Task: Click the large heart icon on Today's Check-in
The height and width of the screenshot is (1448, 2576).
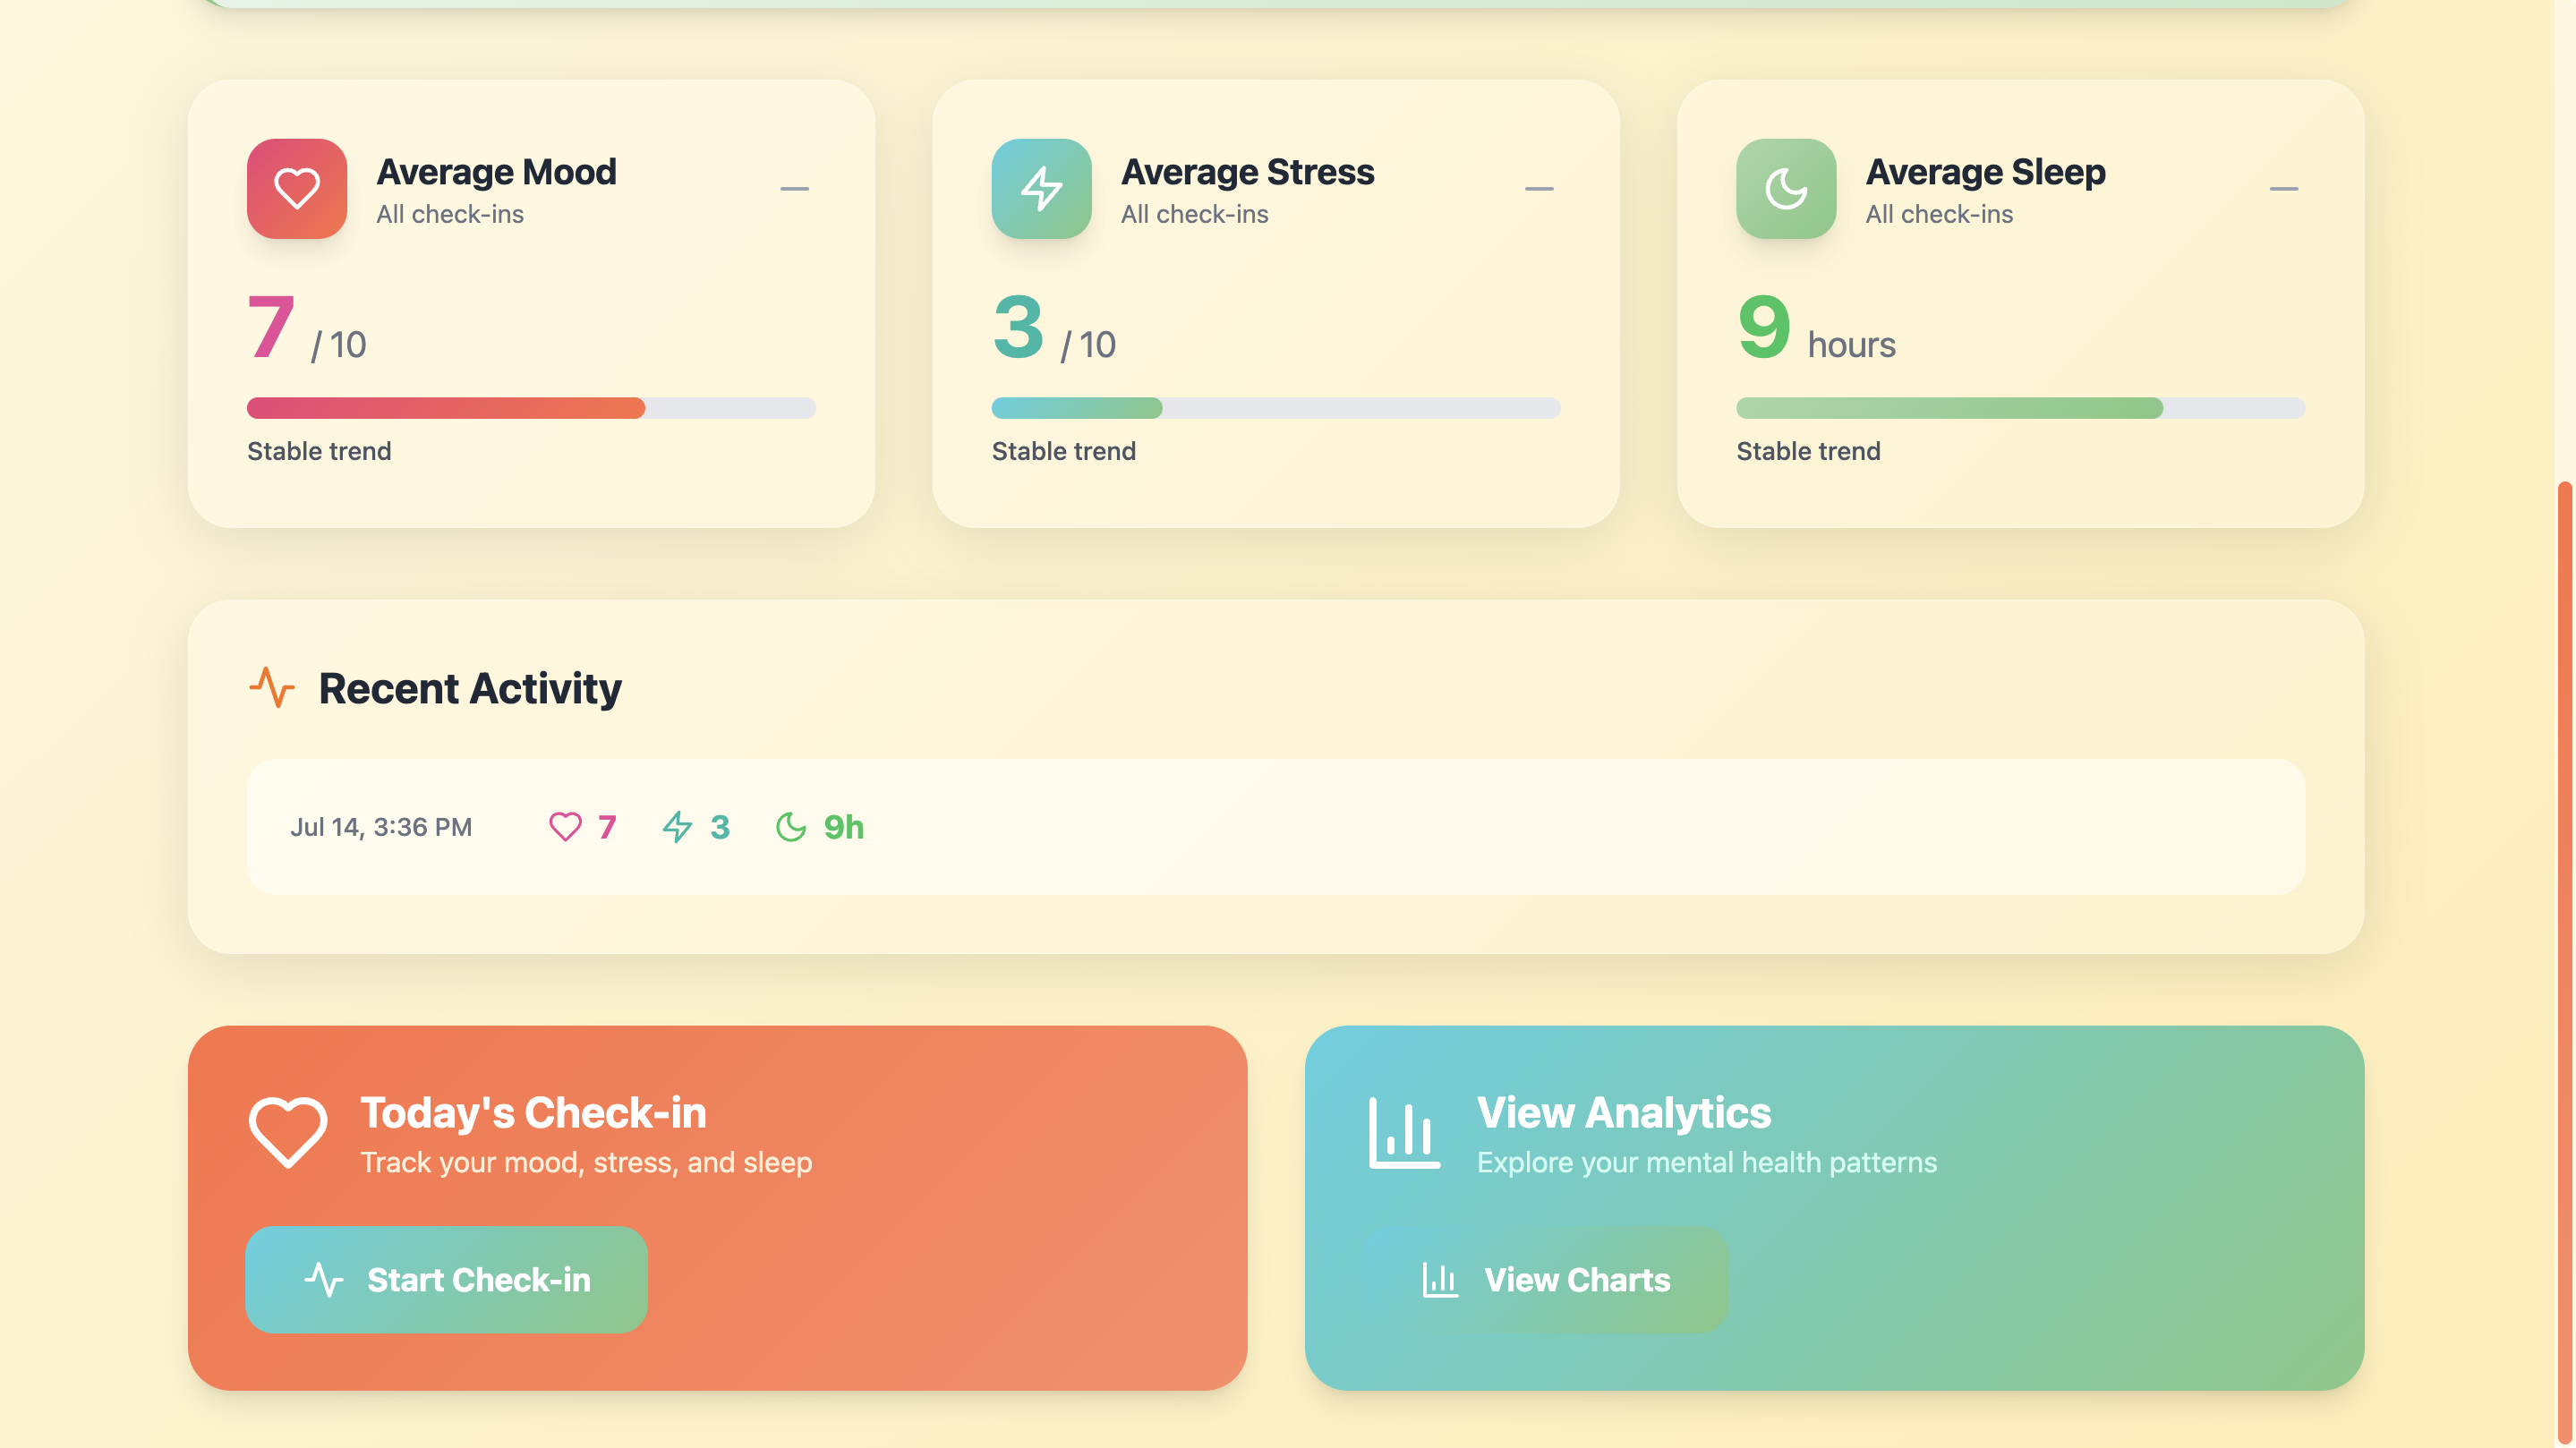Action: tap(288, 1131)
